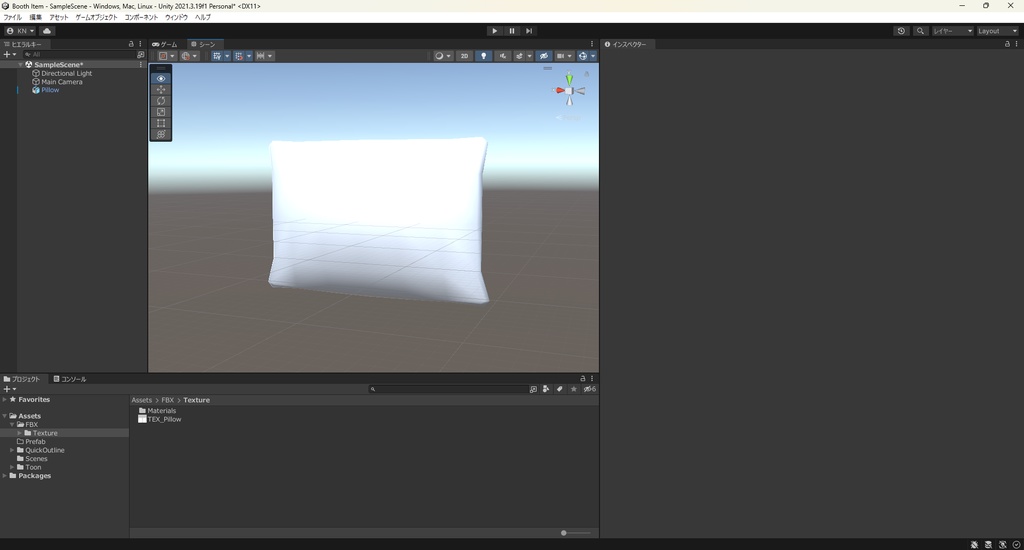
Task: Open the tool handle position dropdown
Action: [x=167, y=56]
